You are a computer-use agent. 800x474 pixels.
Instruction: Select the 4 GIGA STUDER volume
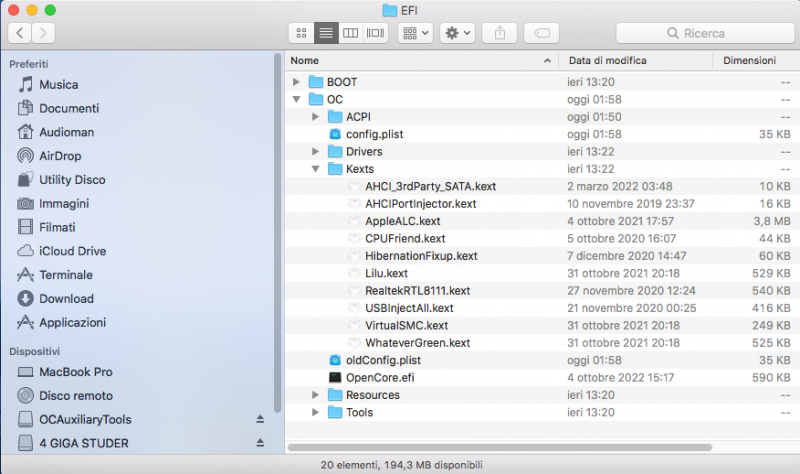[73, 443]
